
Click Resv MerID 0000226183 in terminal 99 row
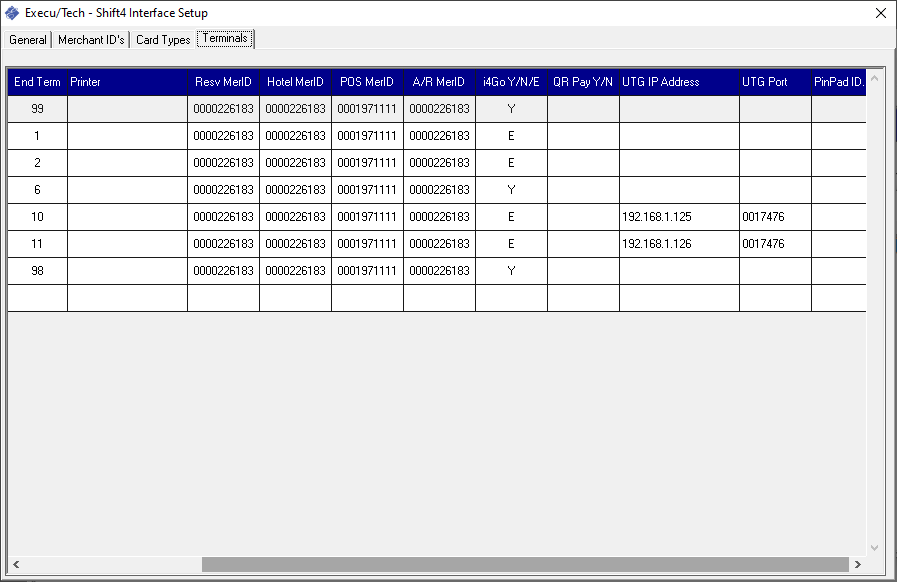[224, 109]
